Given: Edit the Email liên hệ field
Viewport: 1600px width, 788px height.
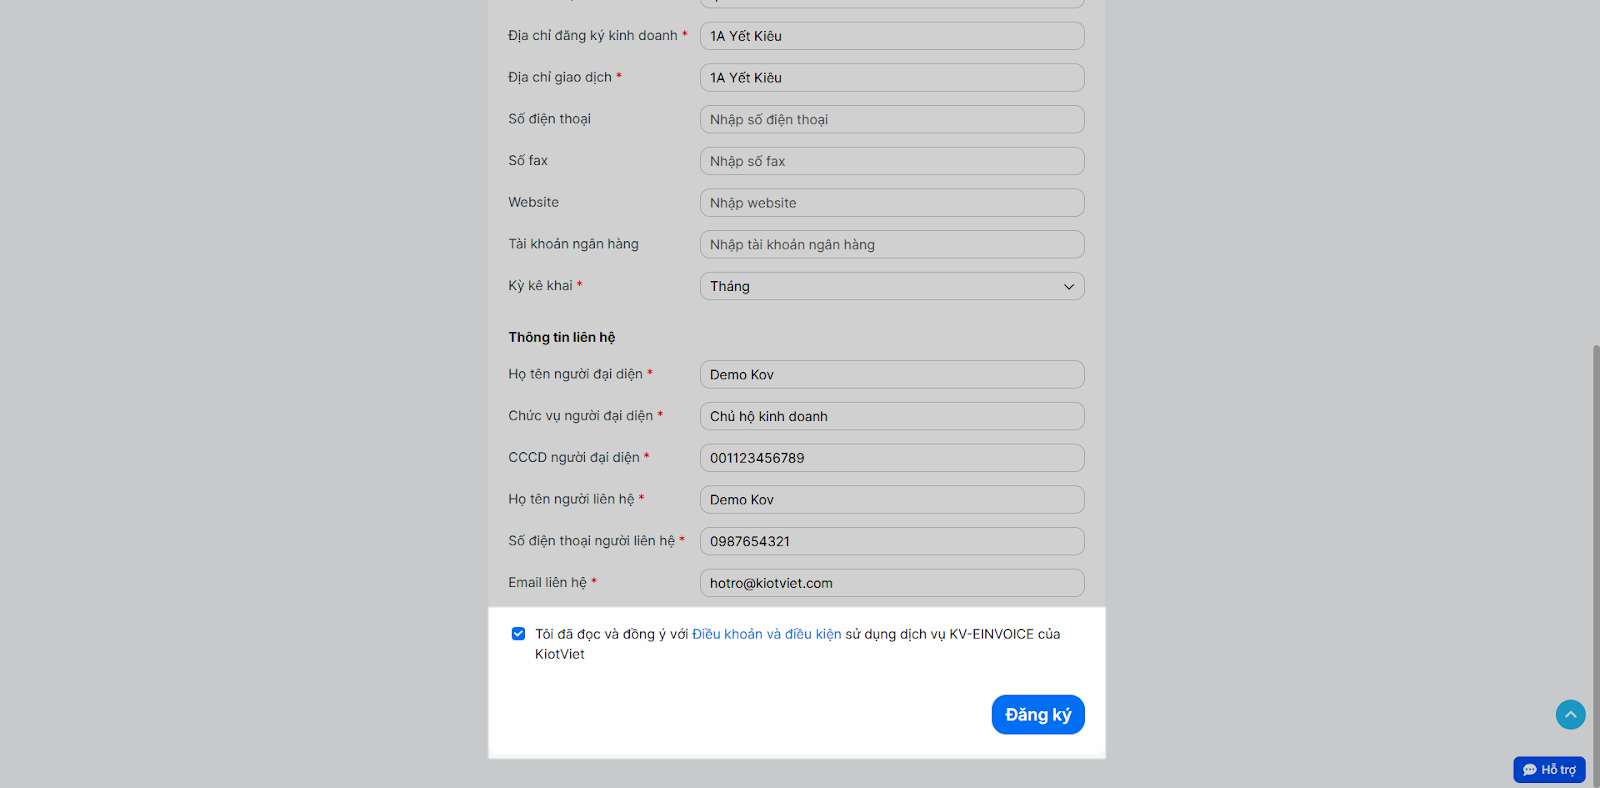Looking at the screenshot, I should point(891,583).
